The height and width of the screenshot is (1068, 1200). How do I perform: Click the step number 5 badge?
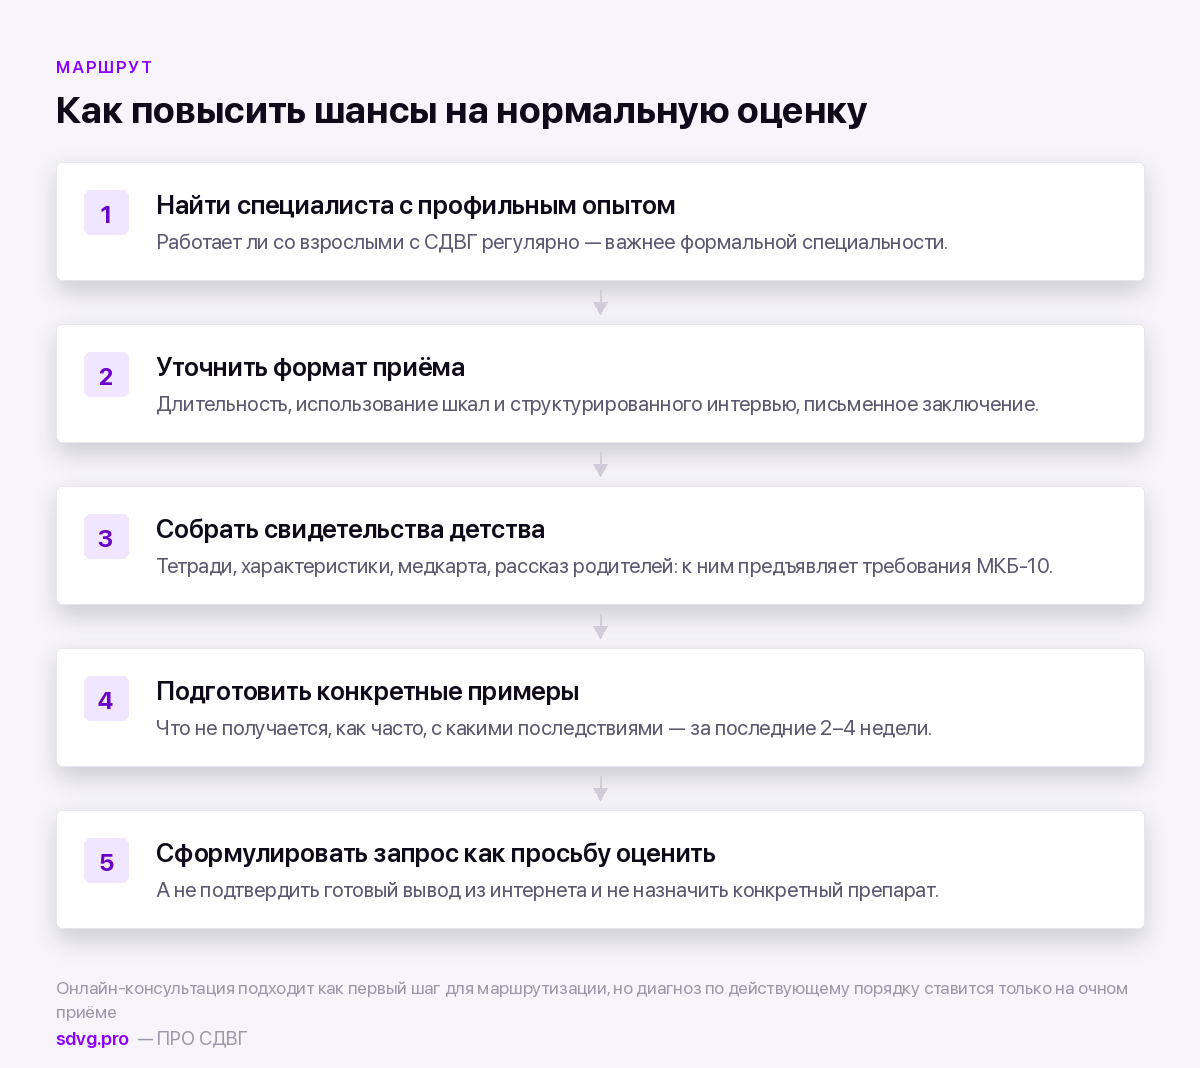click(x=106, y=861)
